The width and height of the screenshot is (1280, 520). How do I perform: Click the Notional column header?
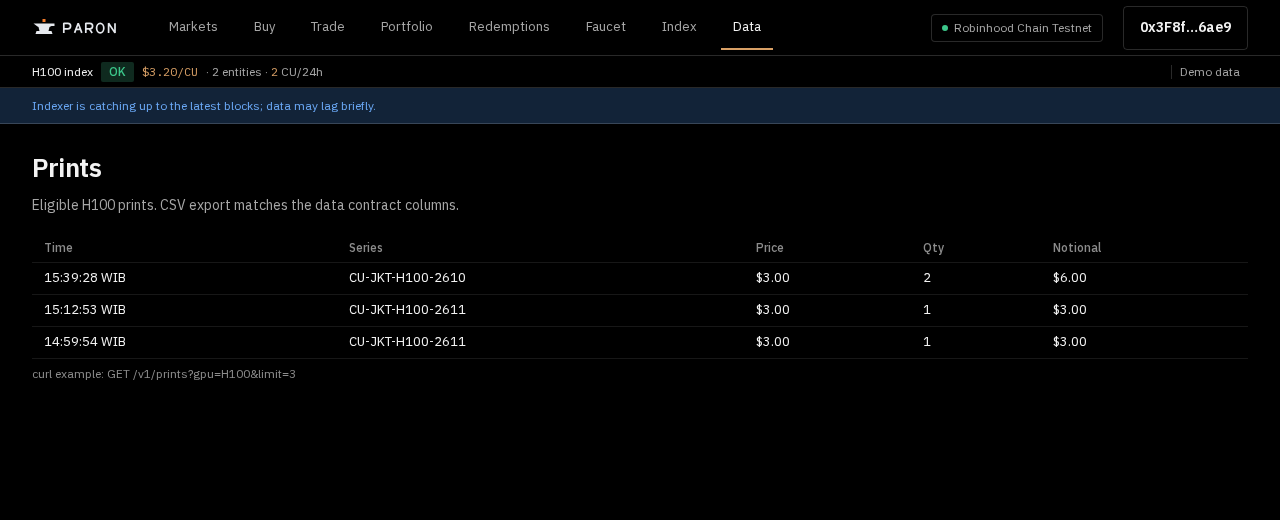pyautogui.click(x=1077, y=248)
